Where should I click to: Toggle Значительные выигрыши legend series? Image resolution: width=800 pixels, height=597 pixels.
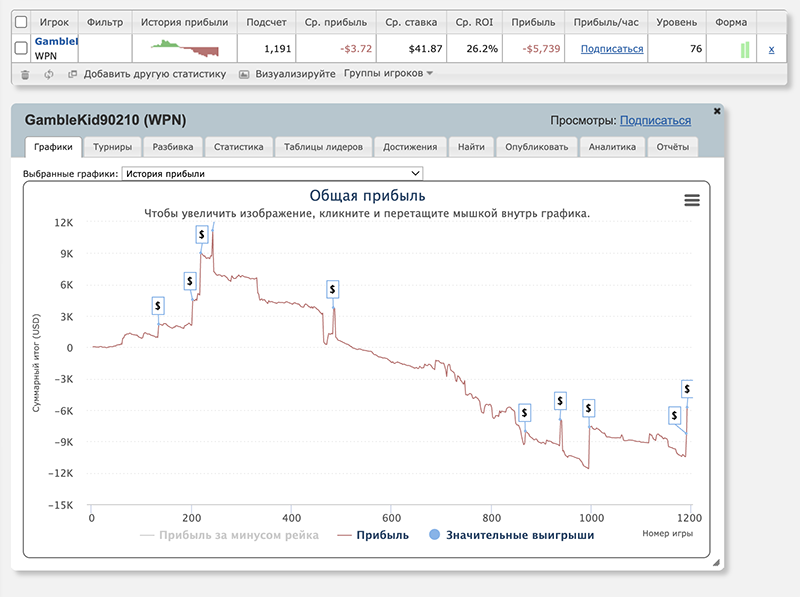(512, 535)
